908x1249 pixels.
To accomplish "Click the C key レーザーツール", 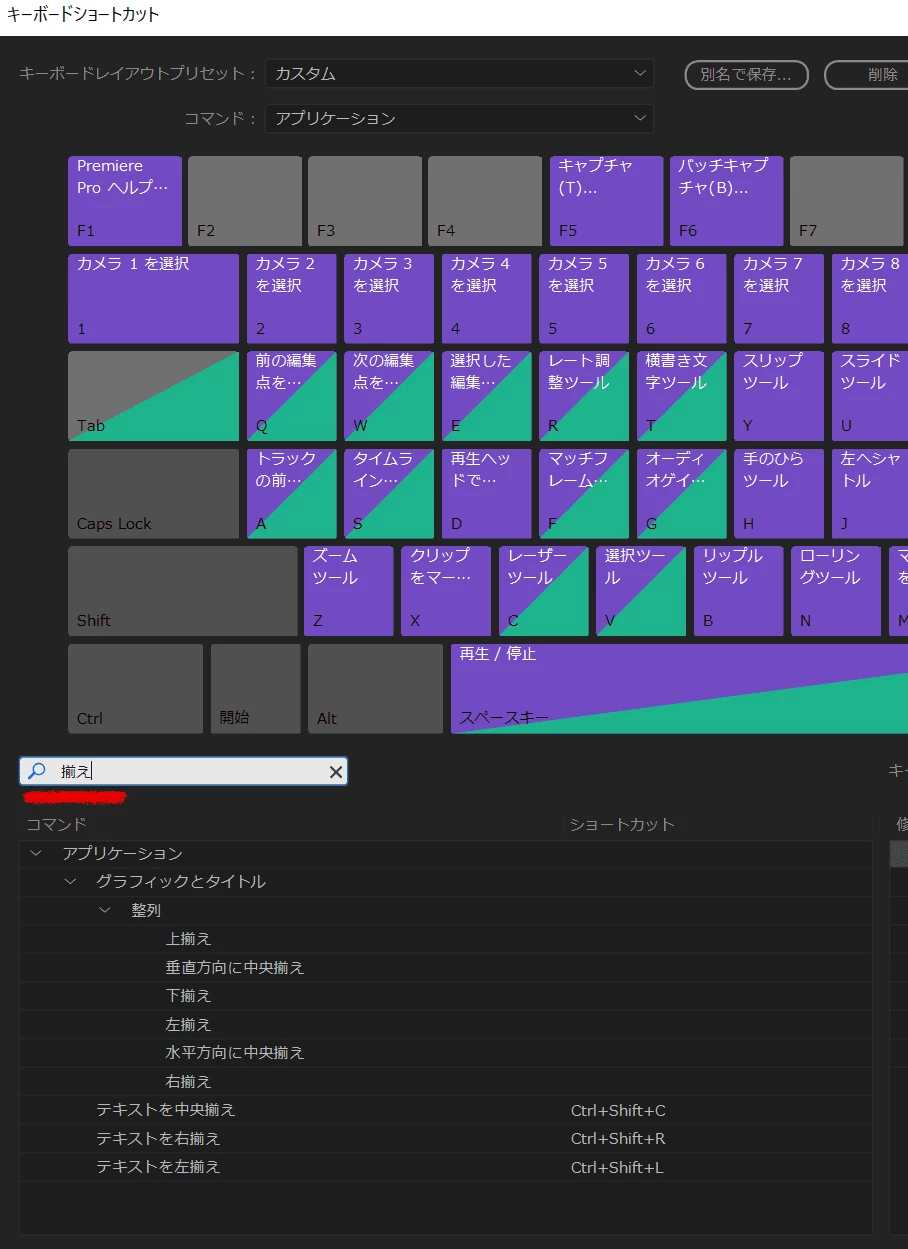I will (x=544, y=591).
